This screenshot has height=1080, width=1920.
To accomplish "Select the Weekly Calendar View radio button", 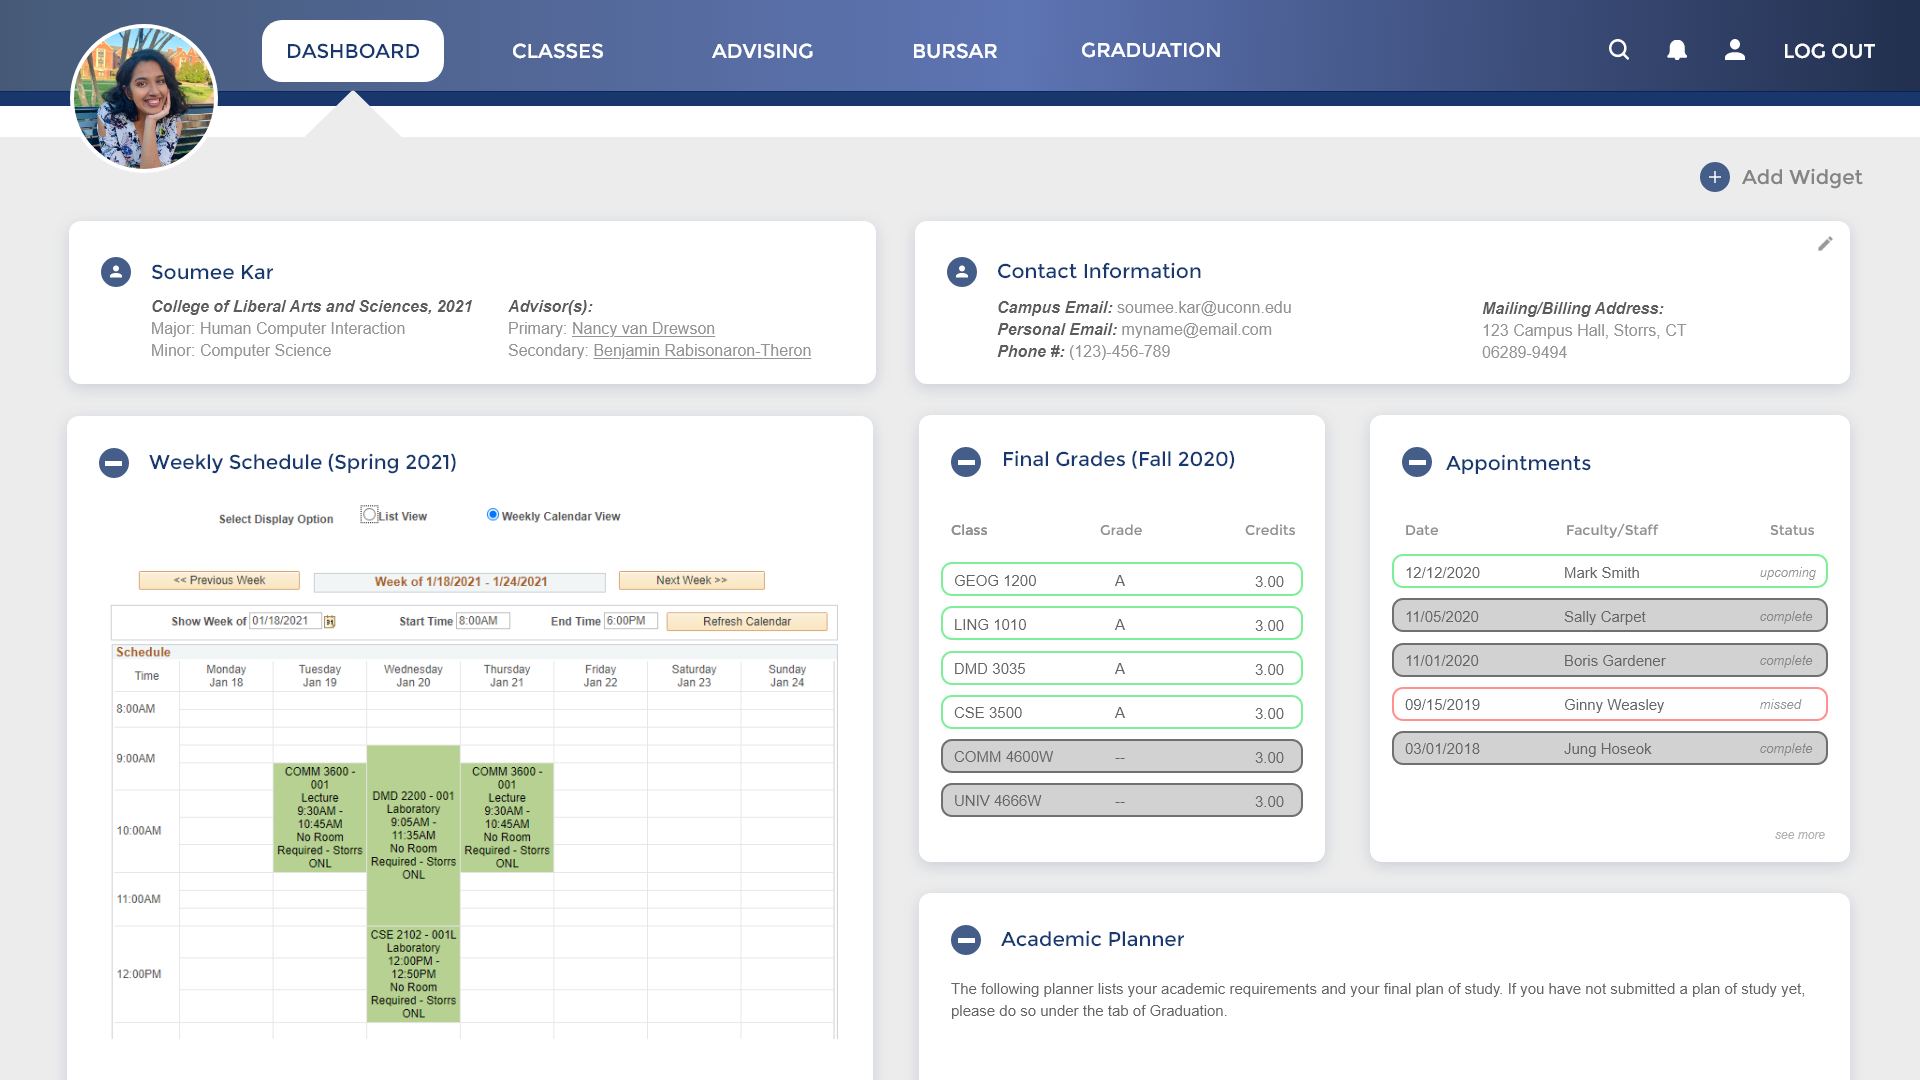I will pos(493,515).
